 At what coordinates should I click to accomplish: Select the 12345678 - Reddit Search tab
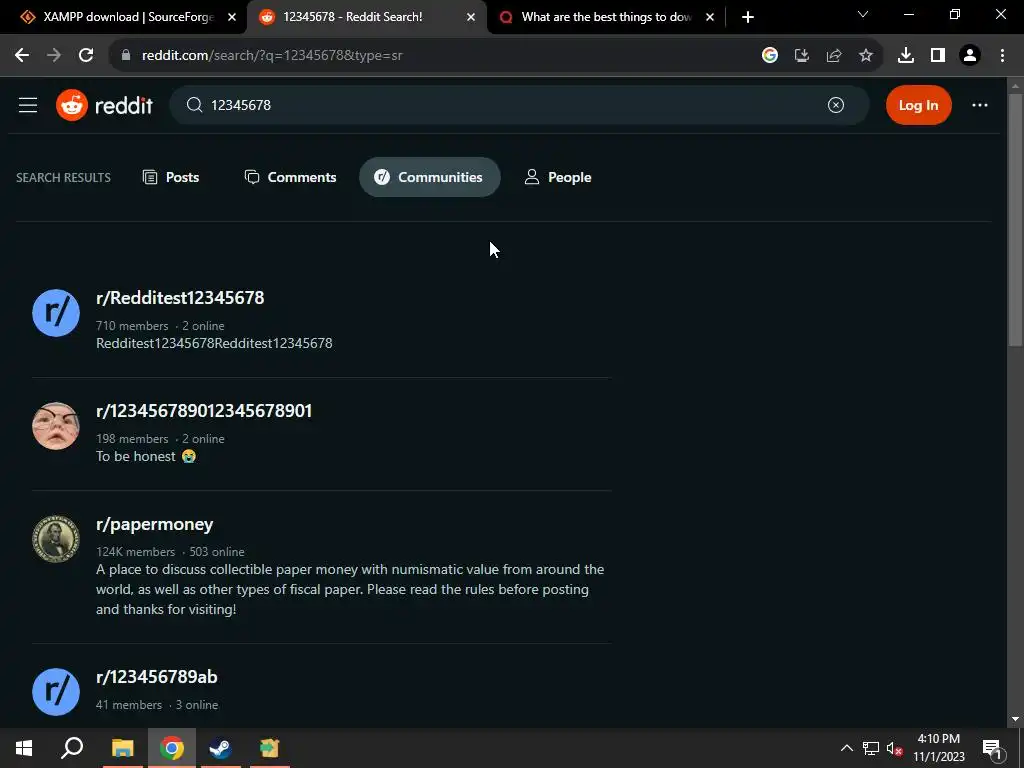click(x=366, y=17)
